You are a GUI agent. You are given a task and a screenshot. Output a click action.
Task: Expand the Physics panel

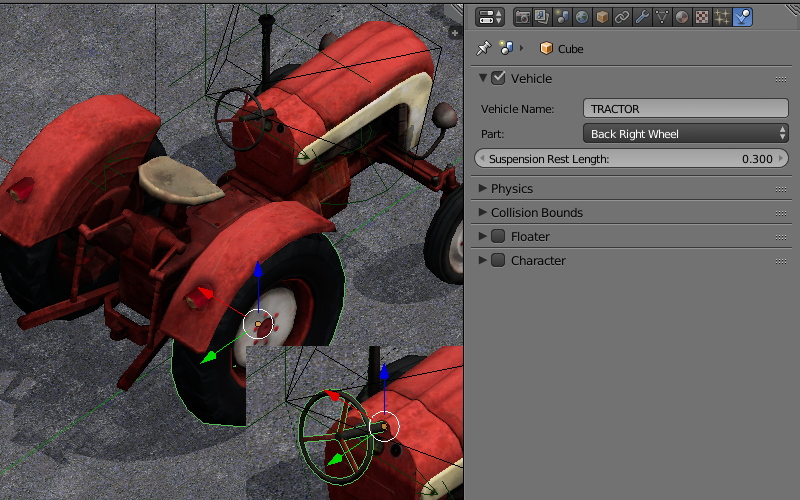[482, 188]
